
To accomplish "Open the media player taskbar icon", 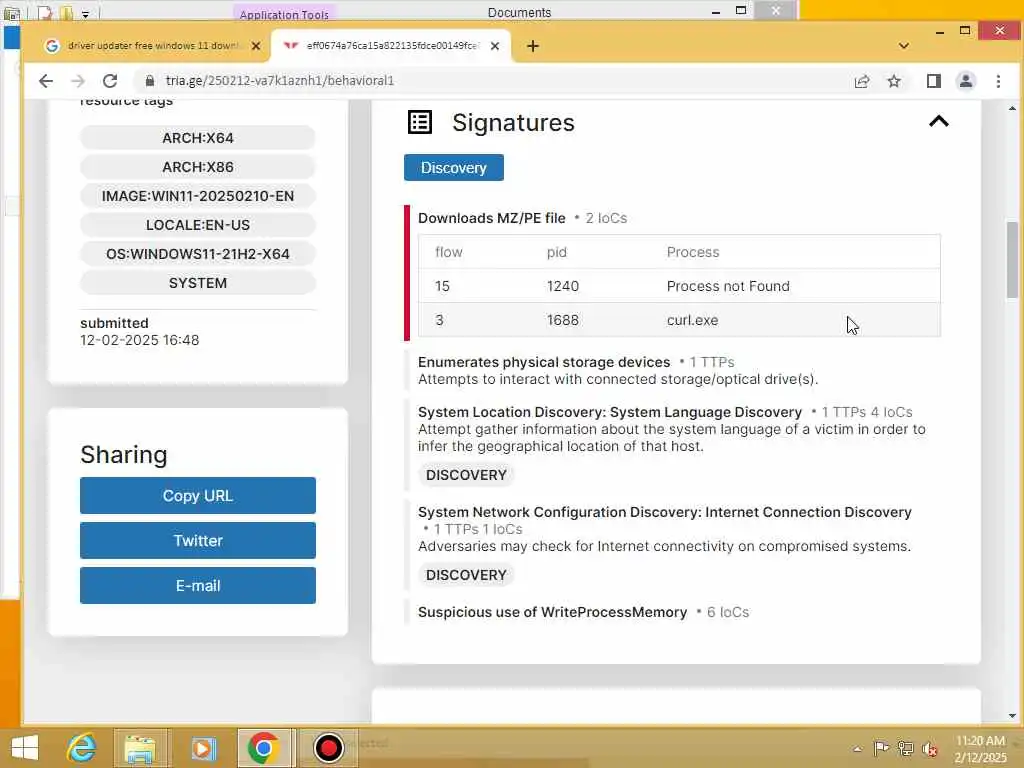I will pyautogui.click(x=203, y=748).
